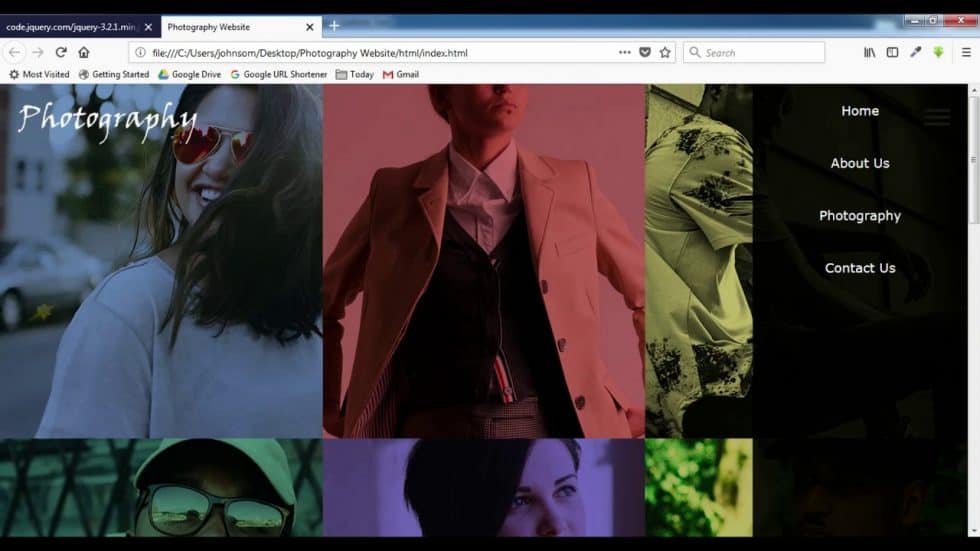Click the green download arrow icon
Image resolution: width=980 pixels, height=551 pixels.
(938, 53)
